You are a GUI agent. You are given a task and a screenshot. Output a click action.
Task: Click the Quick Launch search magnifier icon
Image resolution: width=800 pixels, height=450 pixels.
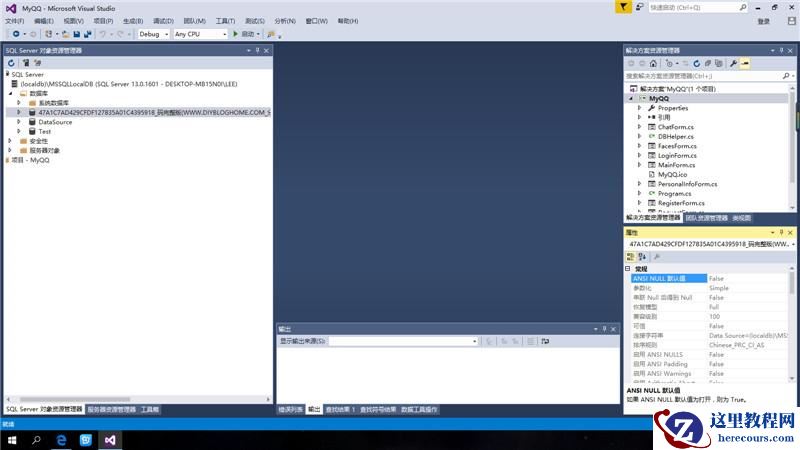(743, 8)
